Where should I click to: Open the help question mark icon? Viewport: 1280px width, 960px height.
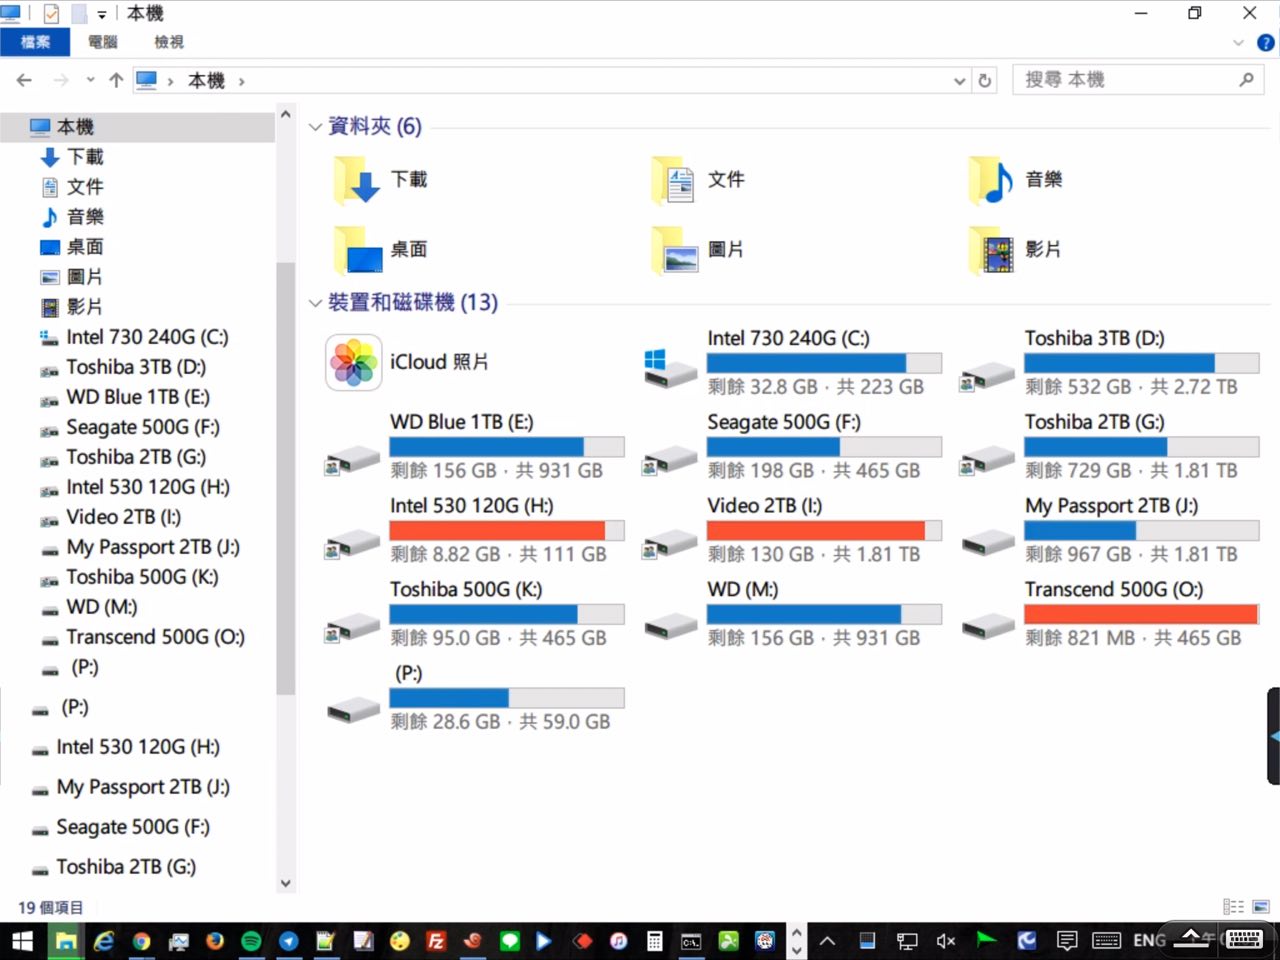pos(1265,43)
